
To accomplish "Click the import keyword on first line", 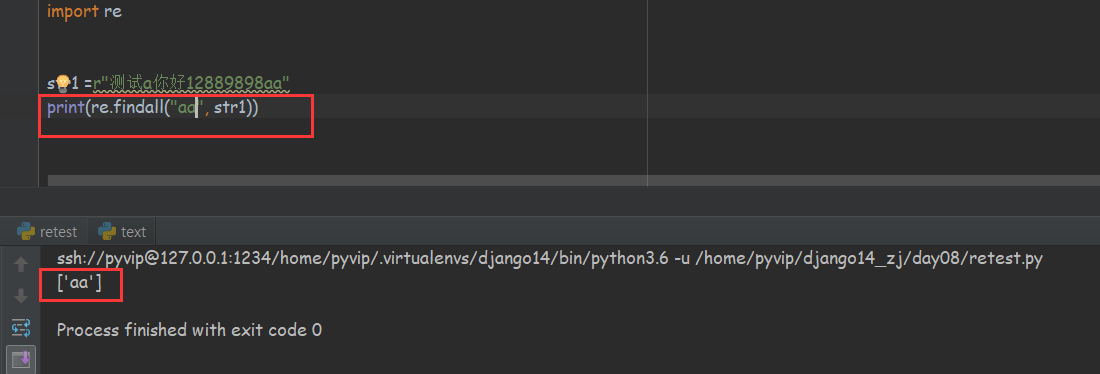I will tap(73, 13).
